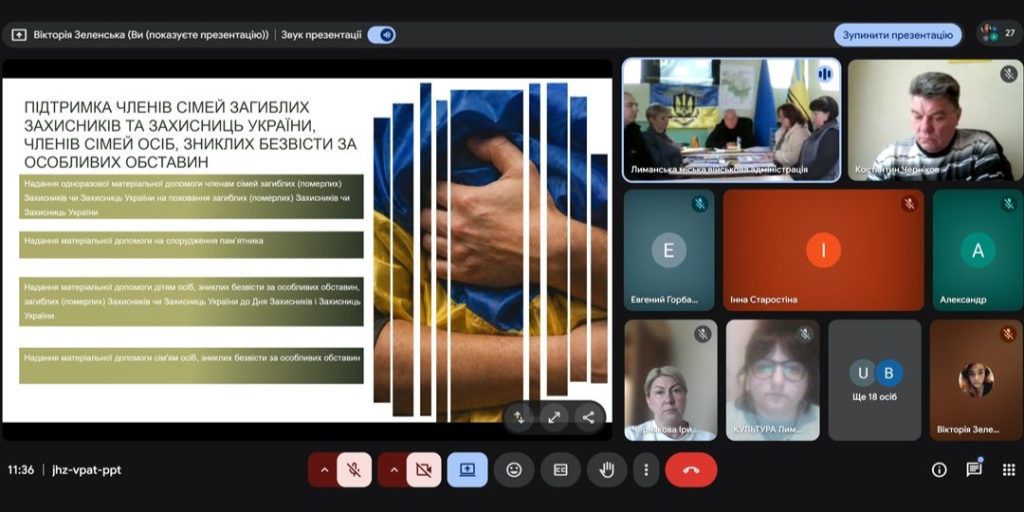
Task: Expand audio settings arrow beside microphone
Action: [323, 469]
